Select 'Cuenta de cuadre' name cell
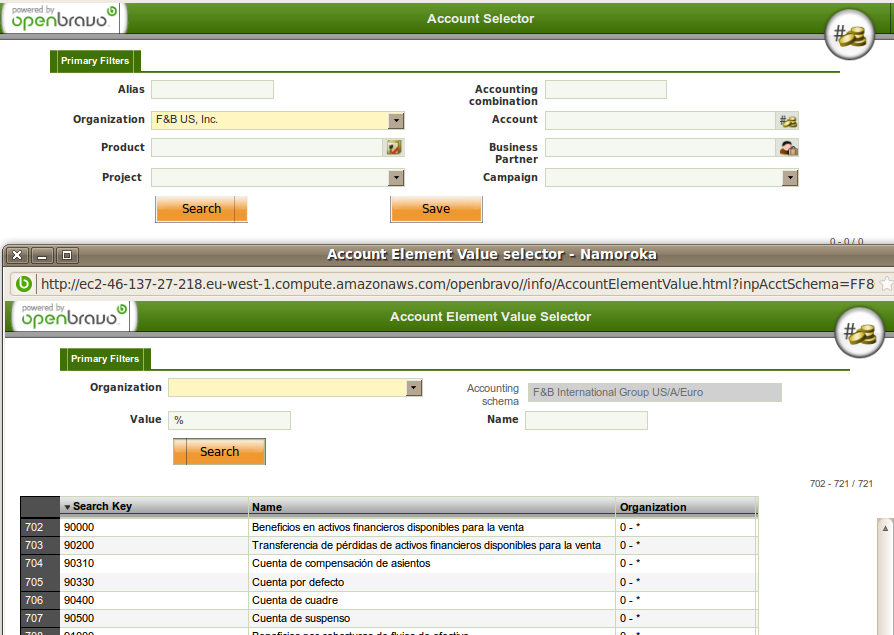This screenshot has width=894, height=635. coord(432,600)
